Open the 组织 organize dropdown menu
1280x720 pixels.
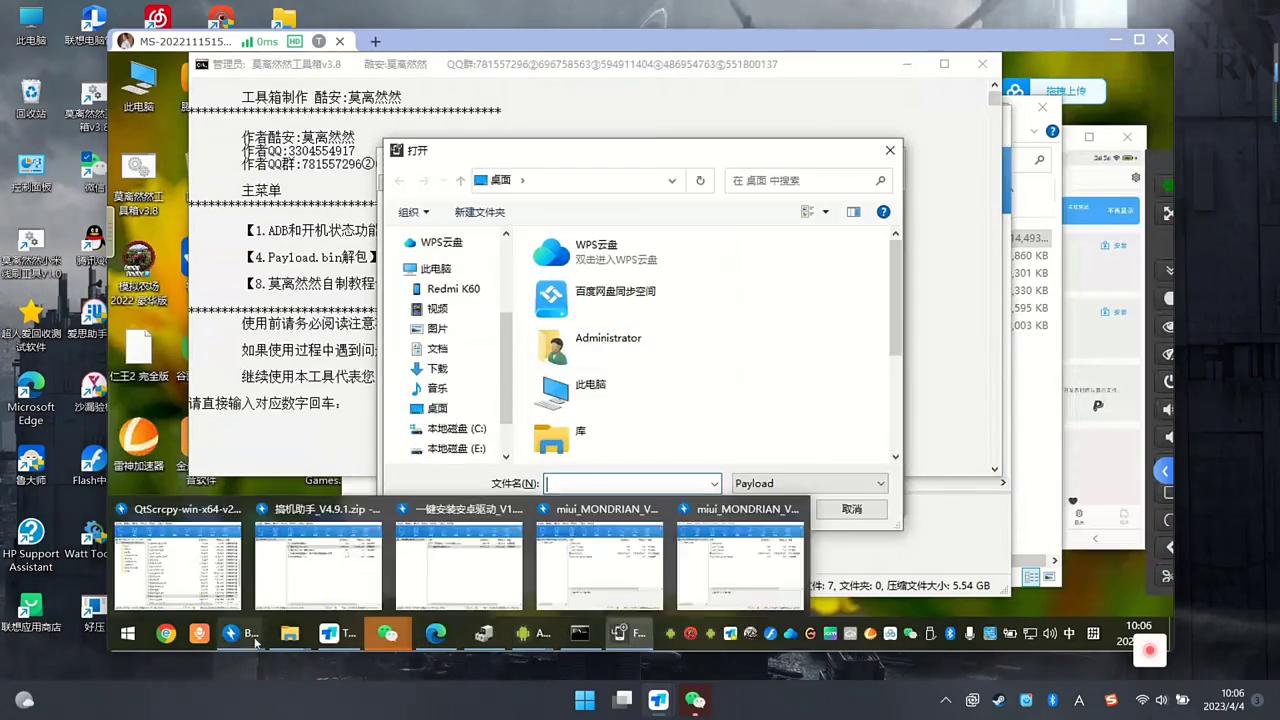[x=413, y=212]
